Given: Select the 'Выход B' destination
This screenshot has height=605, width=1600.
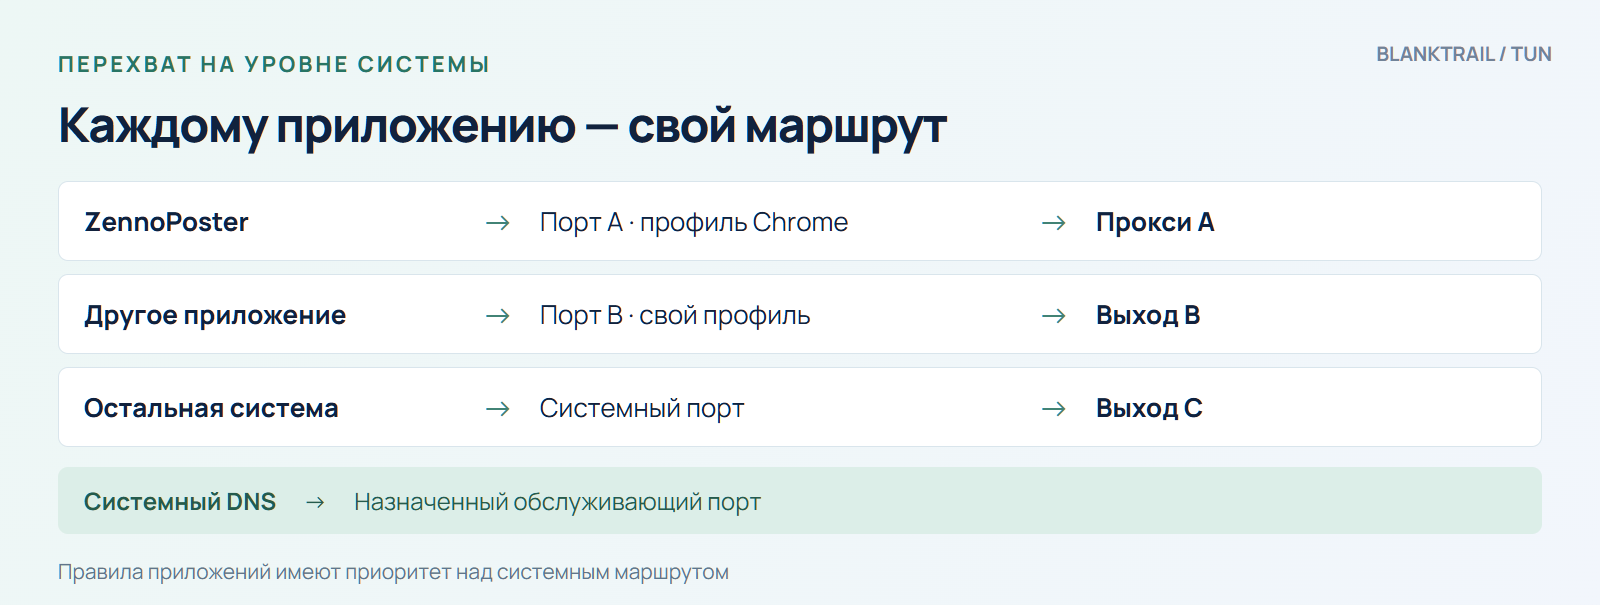Looking at the screenshot, I should pos(1148,316).
